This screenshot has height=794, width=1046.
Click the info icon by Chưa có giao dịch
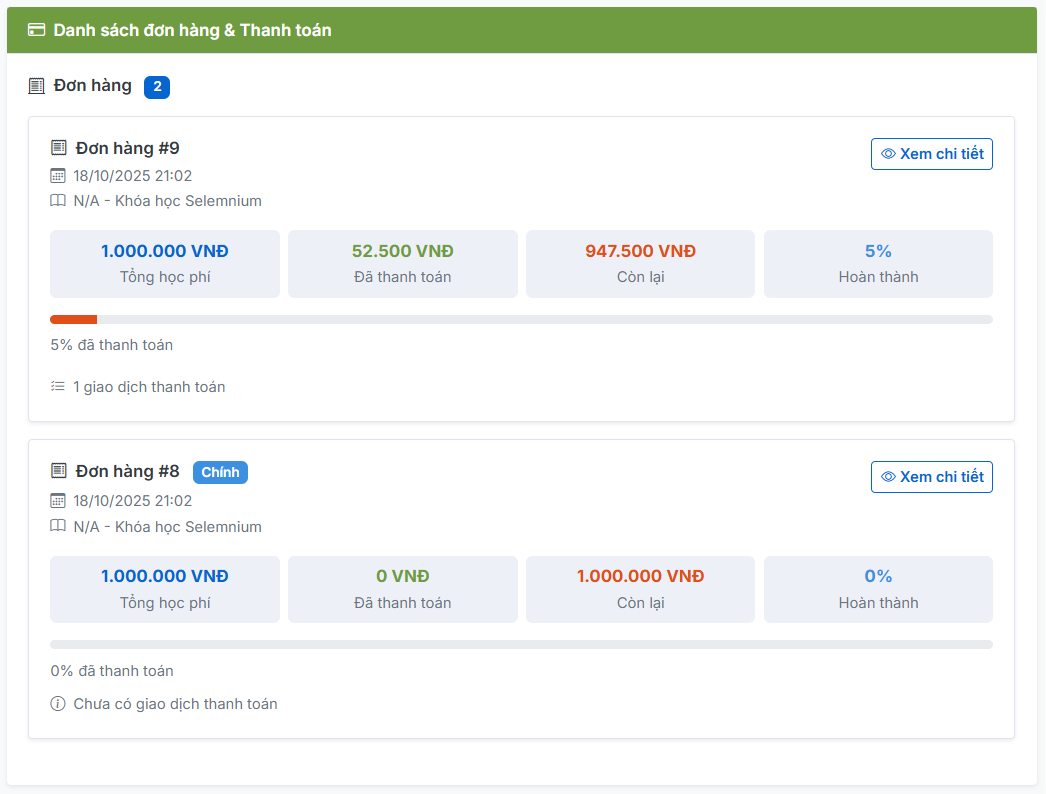click(58, 704)
